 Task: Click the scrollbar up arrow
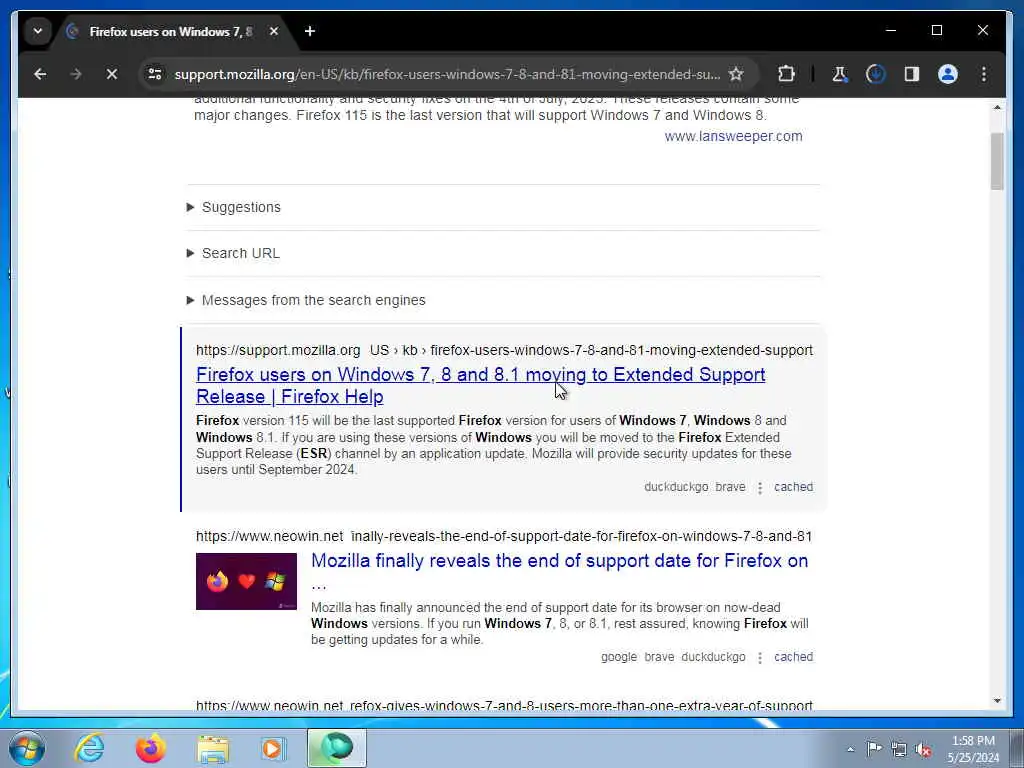997,107
